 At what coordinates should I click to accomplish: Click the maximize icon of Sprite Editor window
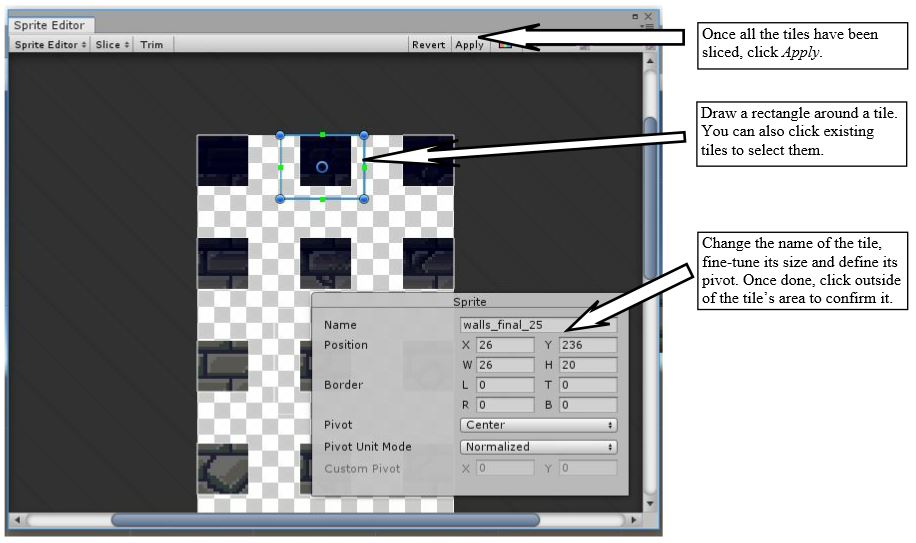[x=635, y=16]
